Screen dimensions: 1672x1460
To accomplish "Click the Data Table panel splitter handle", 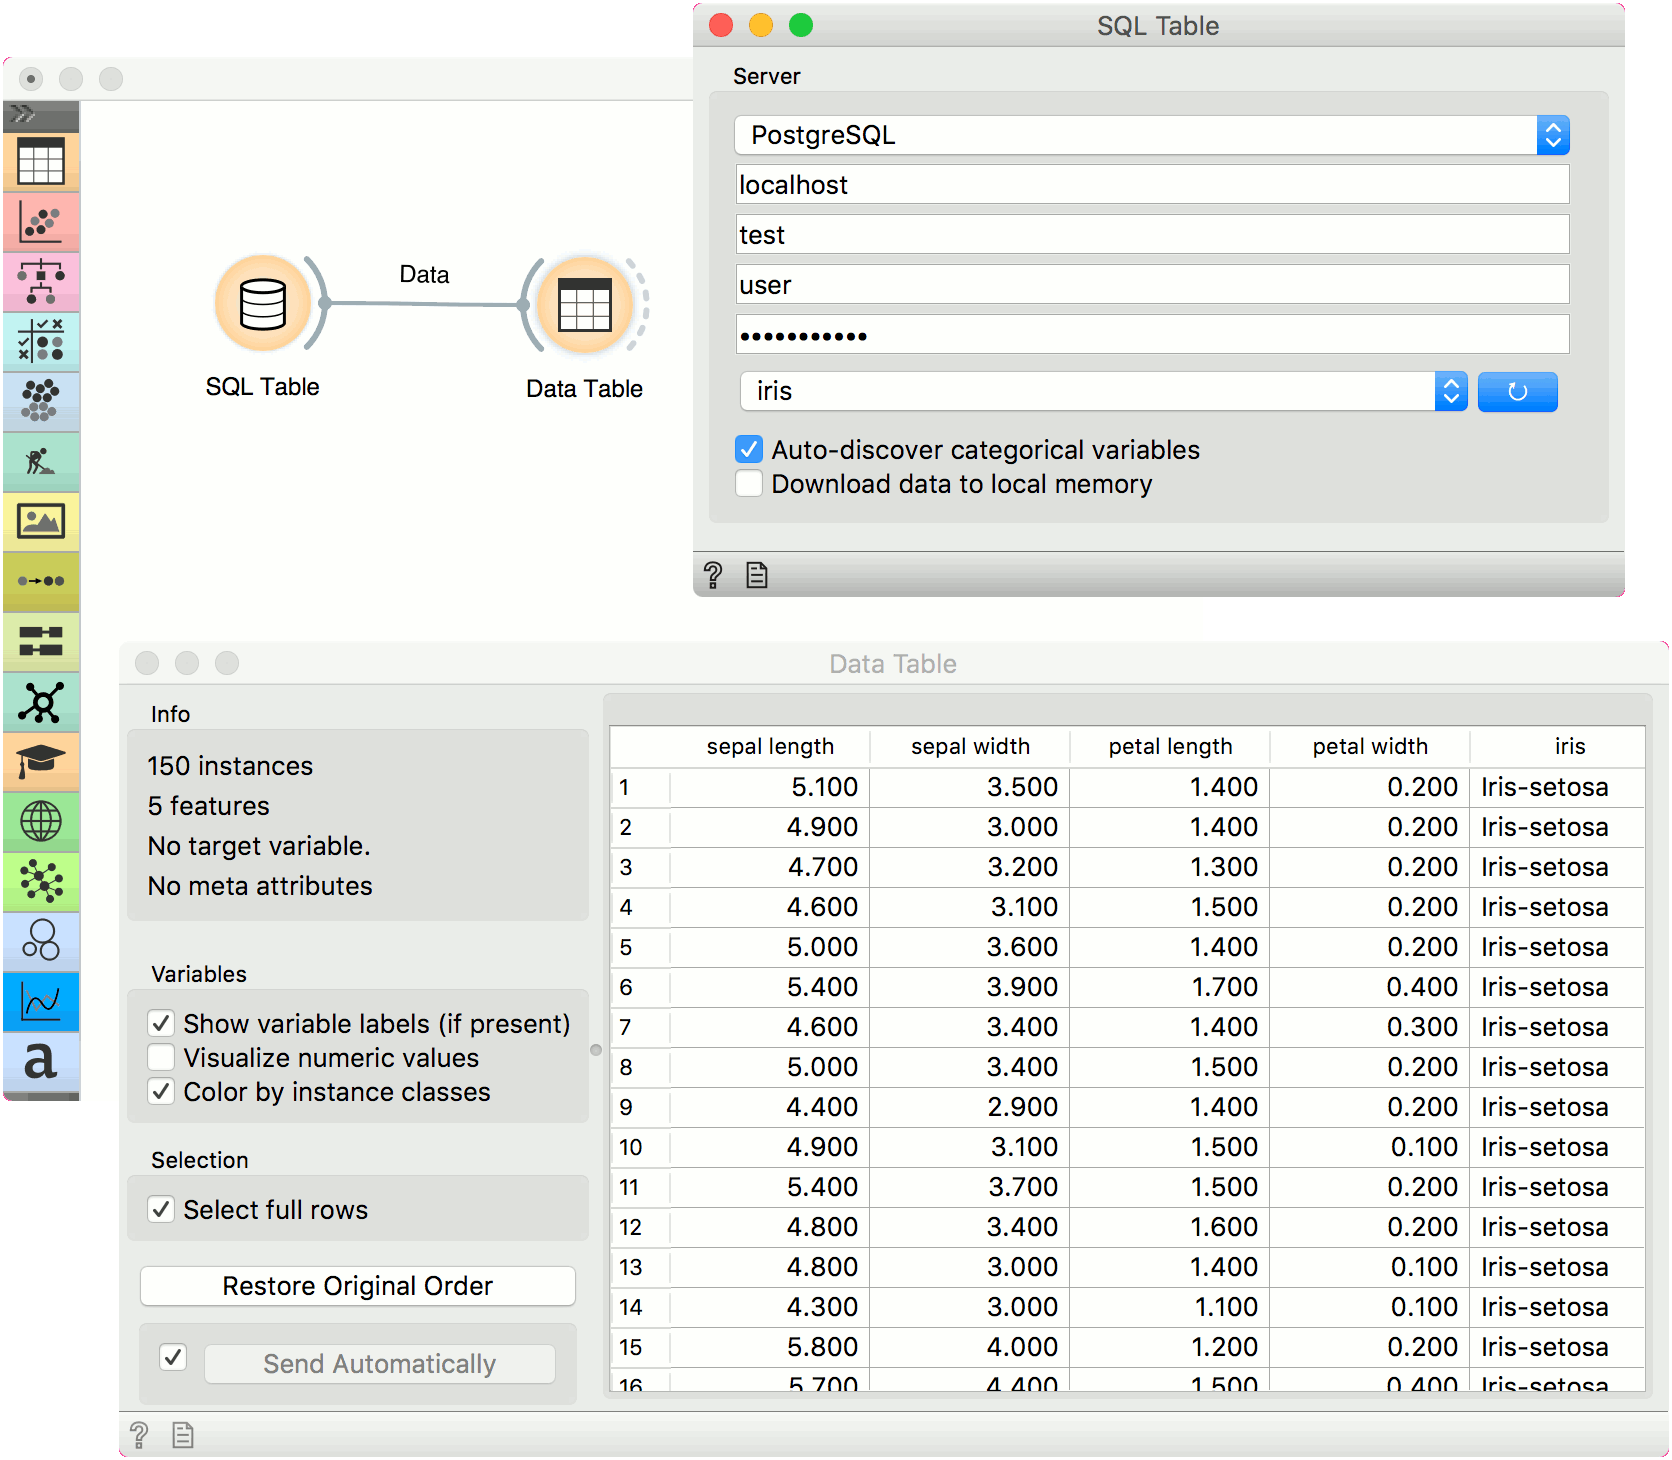I will click(x=596, y=1050).
